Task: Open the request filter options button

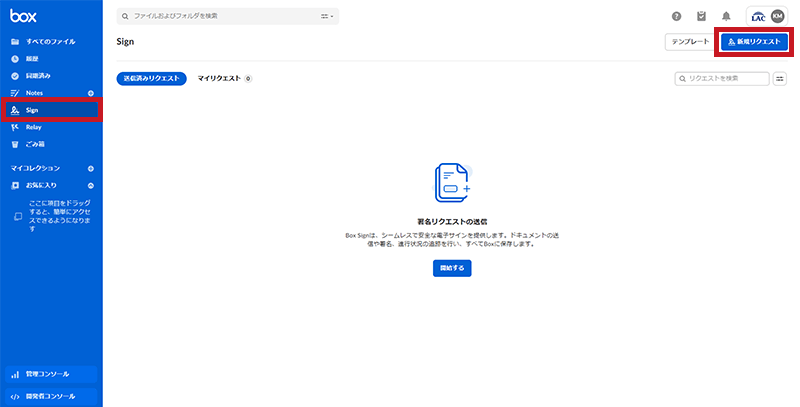Action: 780,79
